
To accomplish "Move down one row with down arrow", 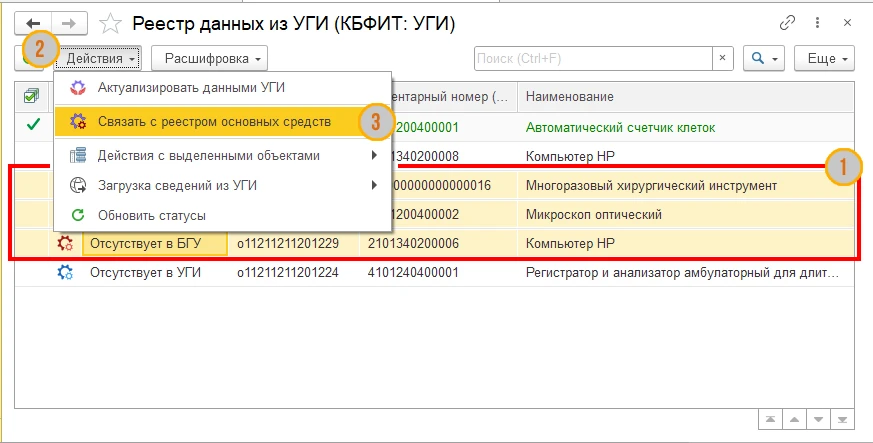I will pos(818,420).
